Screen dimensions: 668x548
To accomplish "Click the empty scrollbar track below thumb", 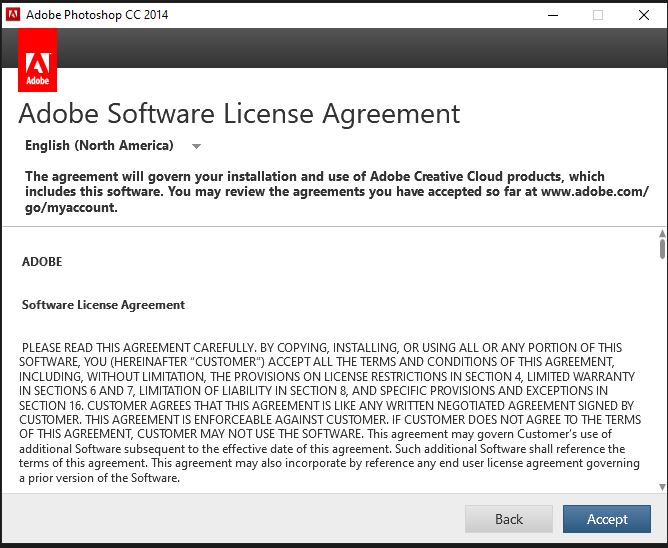I will [661, 380].
